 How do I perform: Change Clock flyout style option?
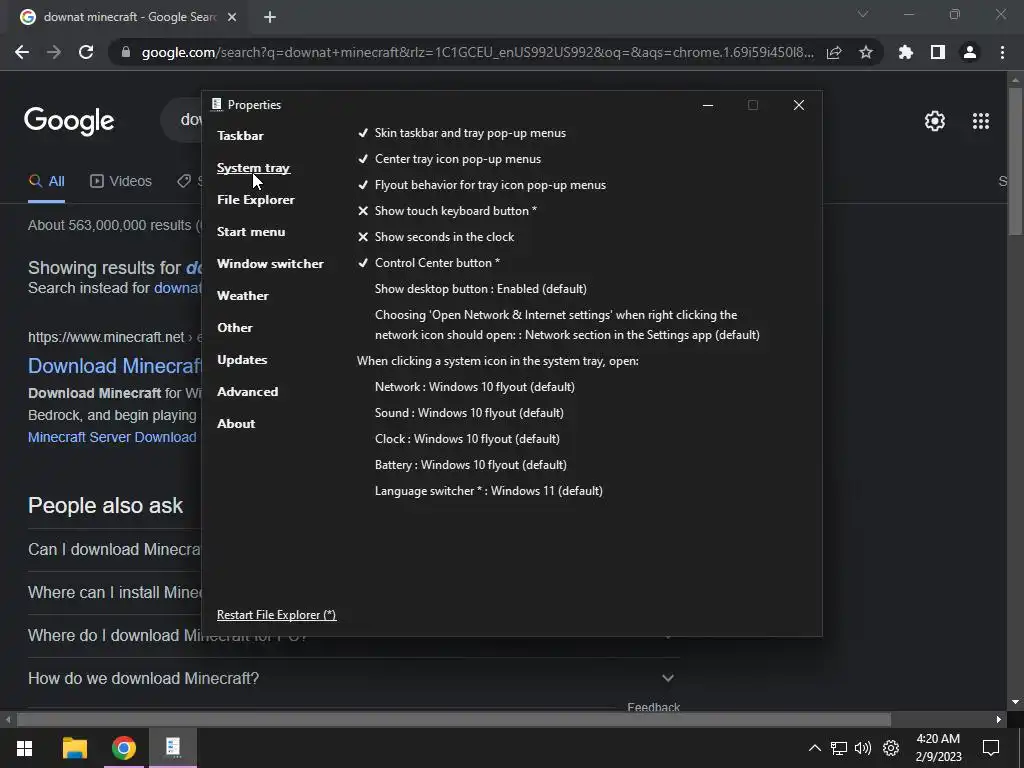(467, 440)
